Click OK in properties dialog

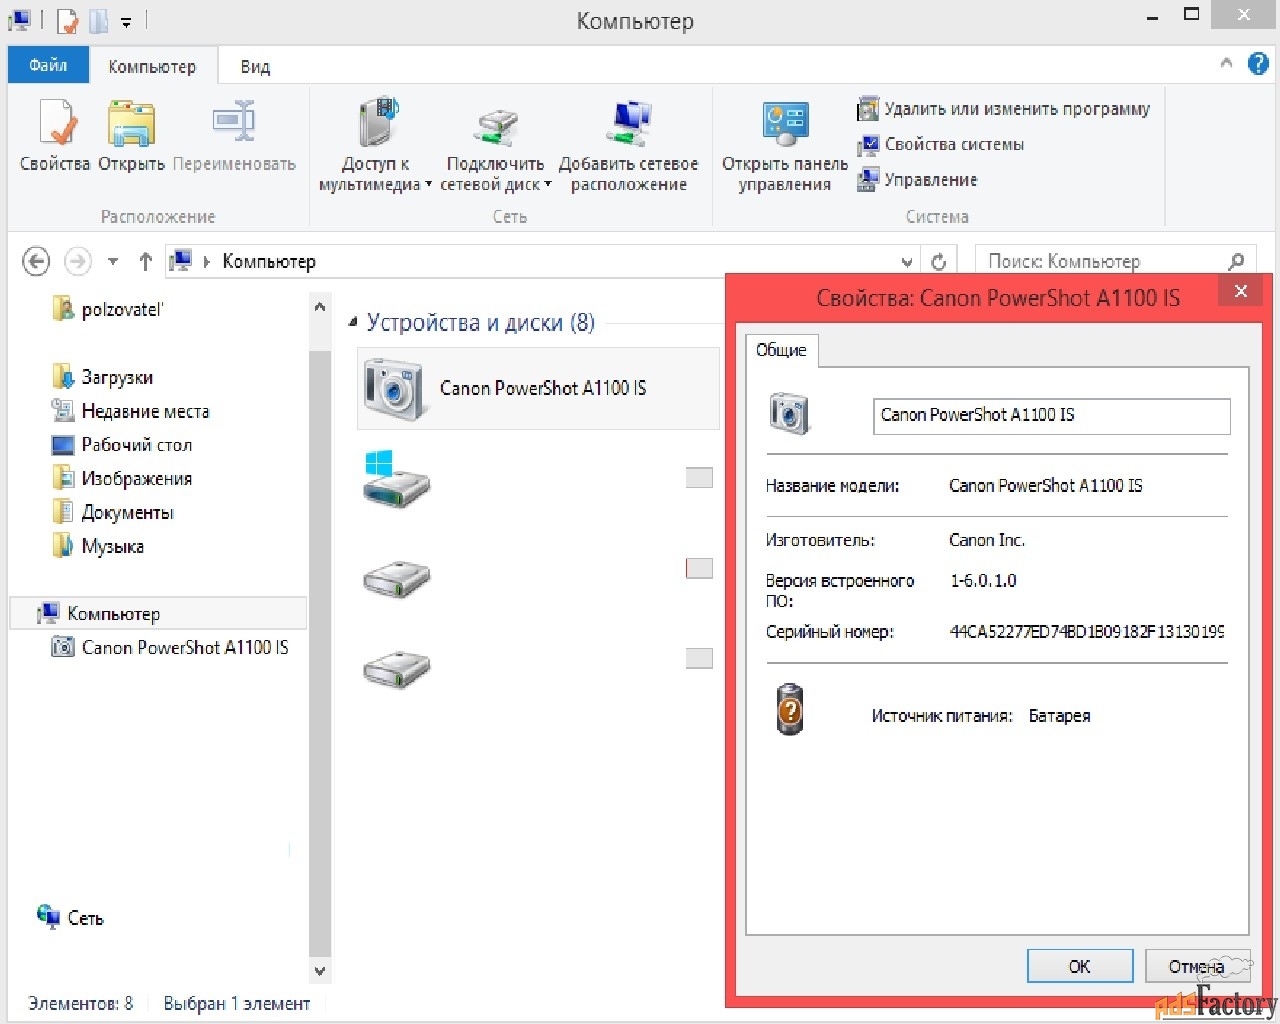coord(1080,966)
